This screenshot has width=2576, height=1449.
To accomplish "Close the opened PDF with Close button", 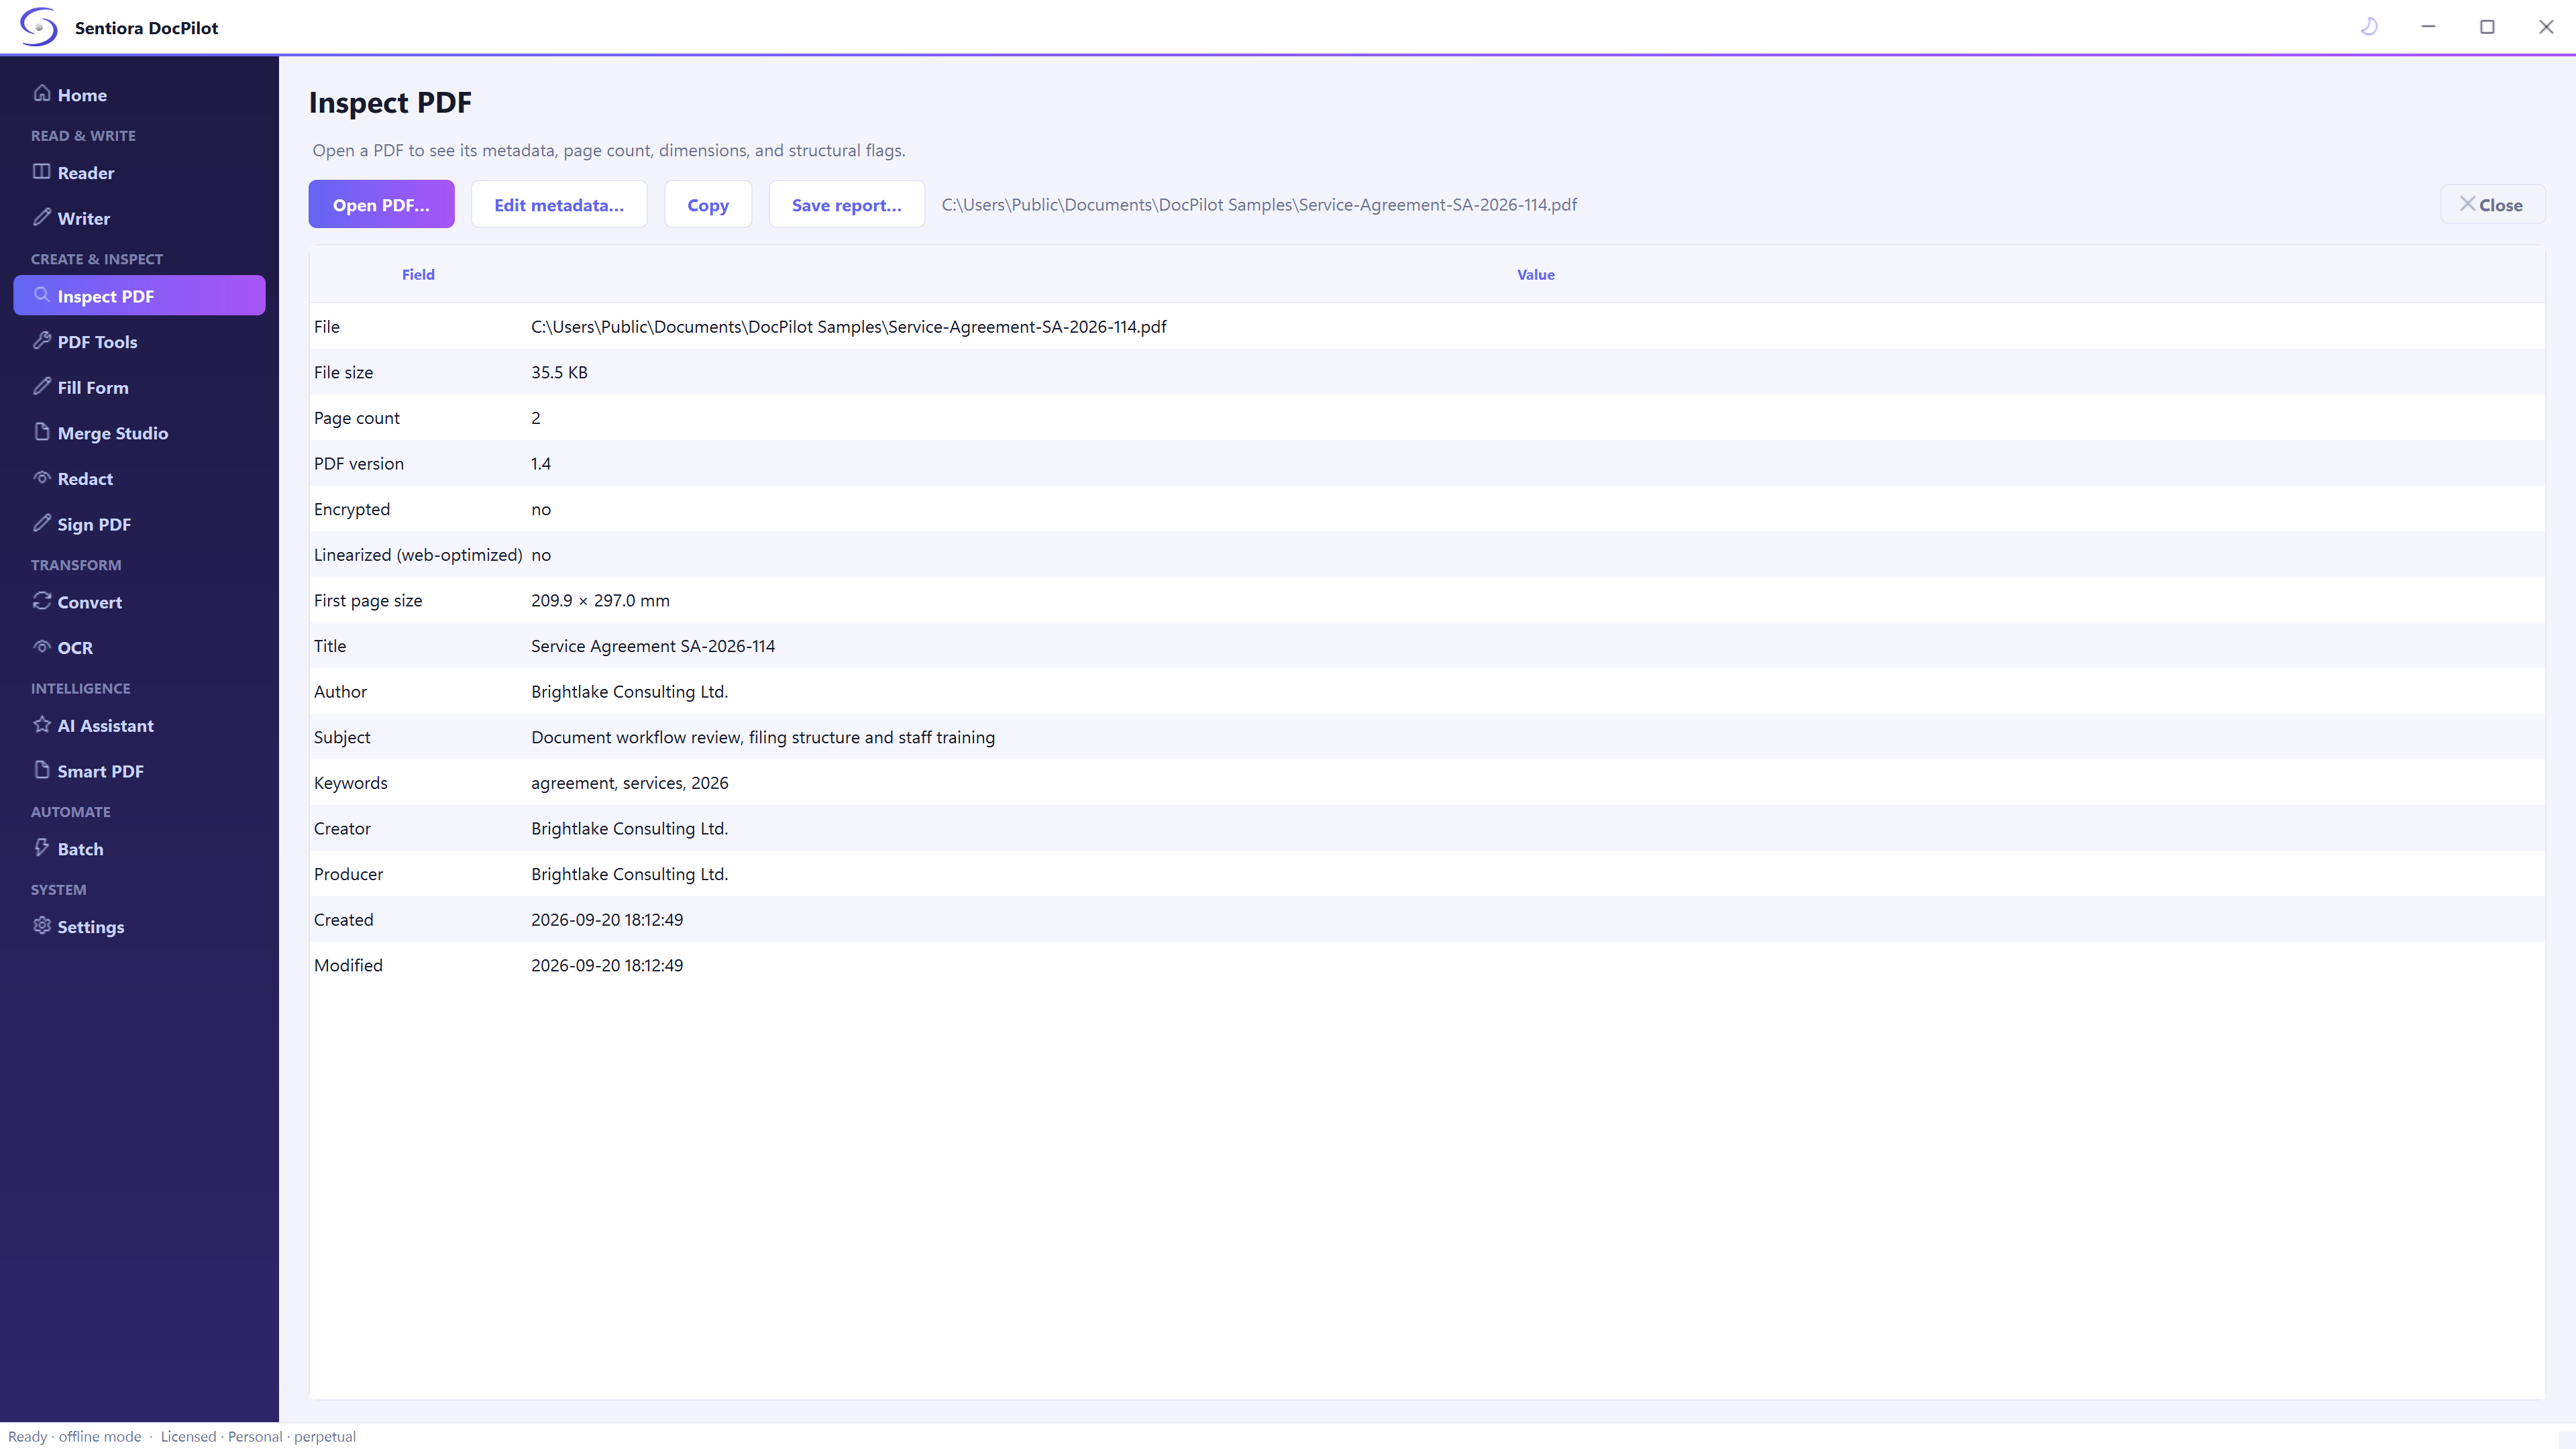I will pyautogui.click(x=2492, y=204).
